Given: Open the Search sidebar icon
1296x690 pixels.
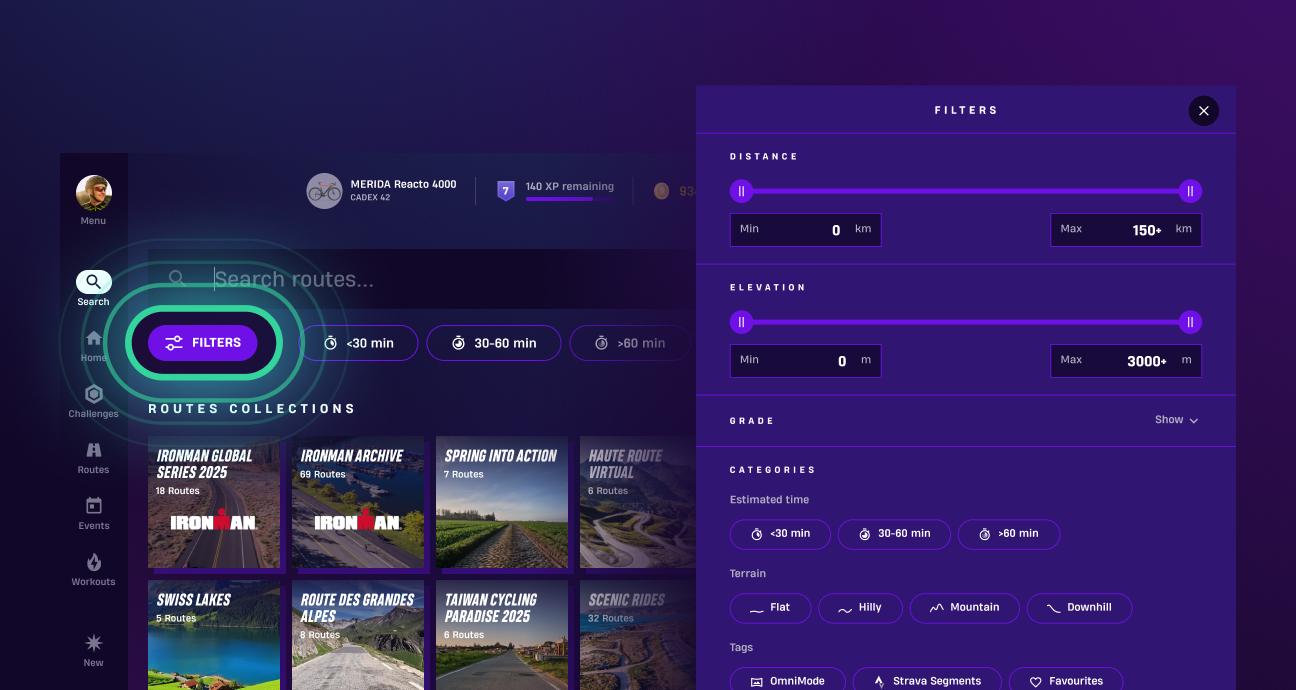Looking at the screenshot, I should [x=93, y=283].
